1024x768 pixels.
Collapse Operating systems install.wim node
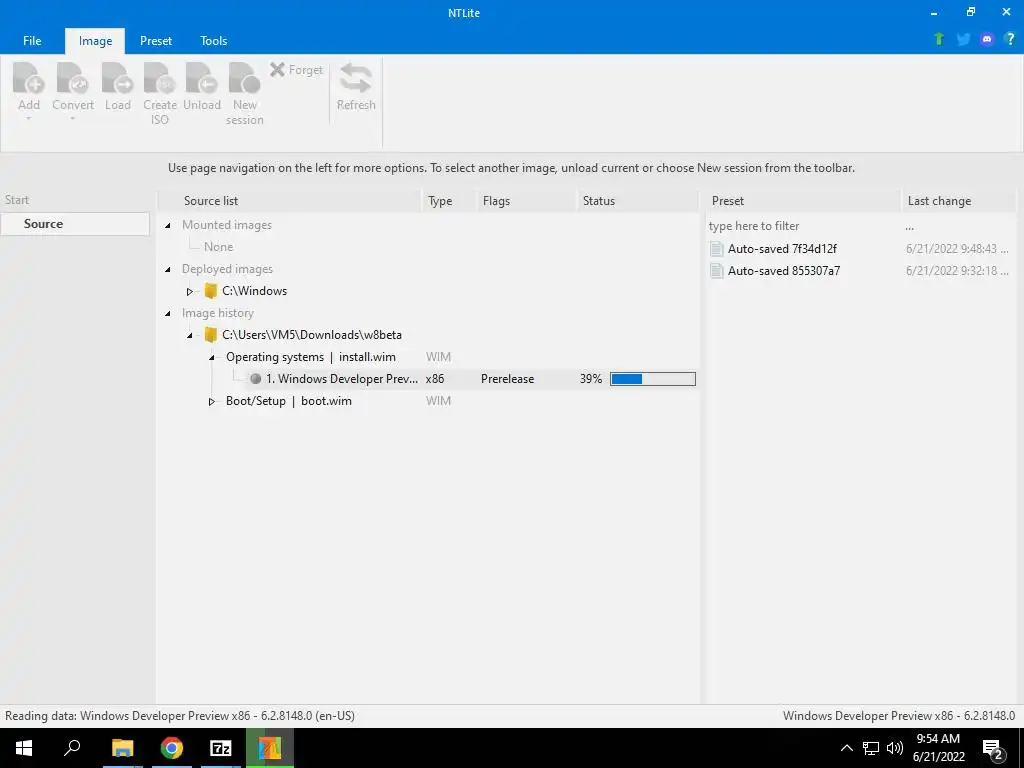tap(212, 357)
